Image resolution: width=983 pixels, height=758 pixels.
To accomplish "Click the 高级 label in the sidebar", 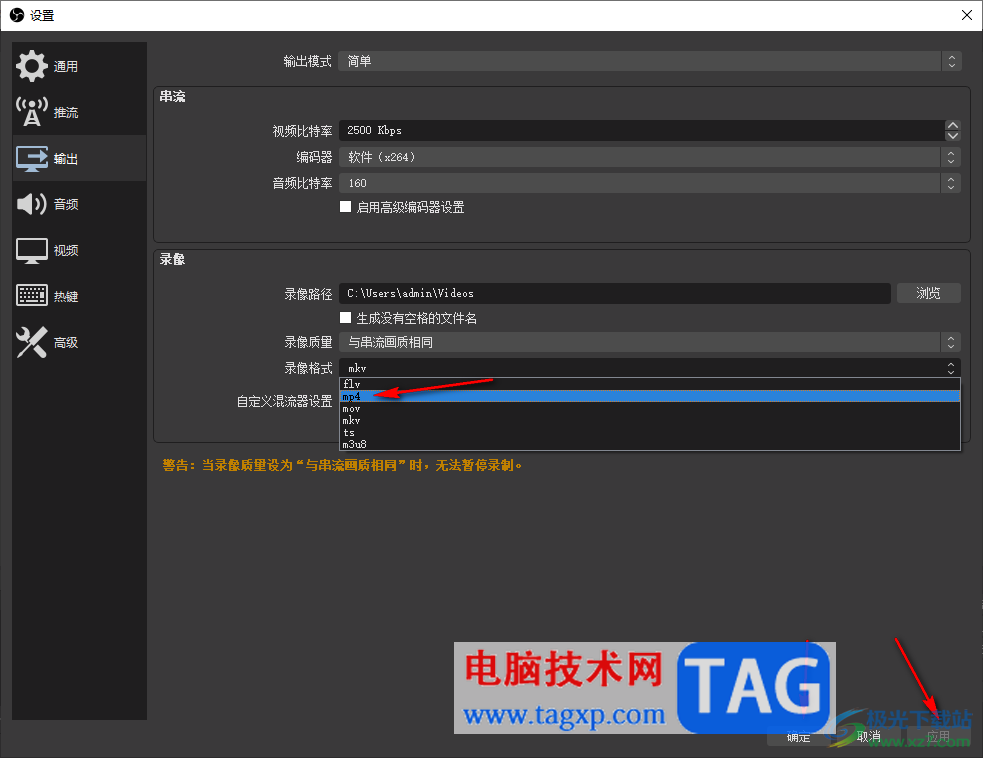I will click(66, 342).
